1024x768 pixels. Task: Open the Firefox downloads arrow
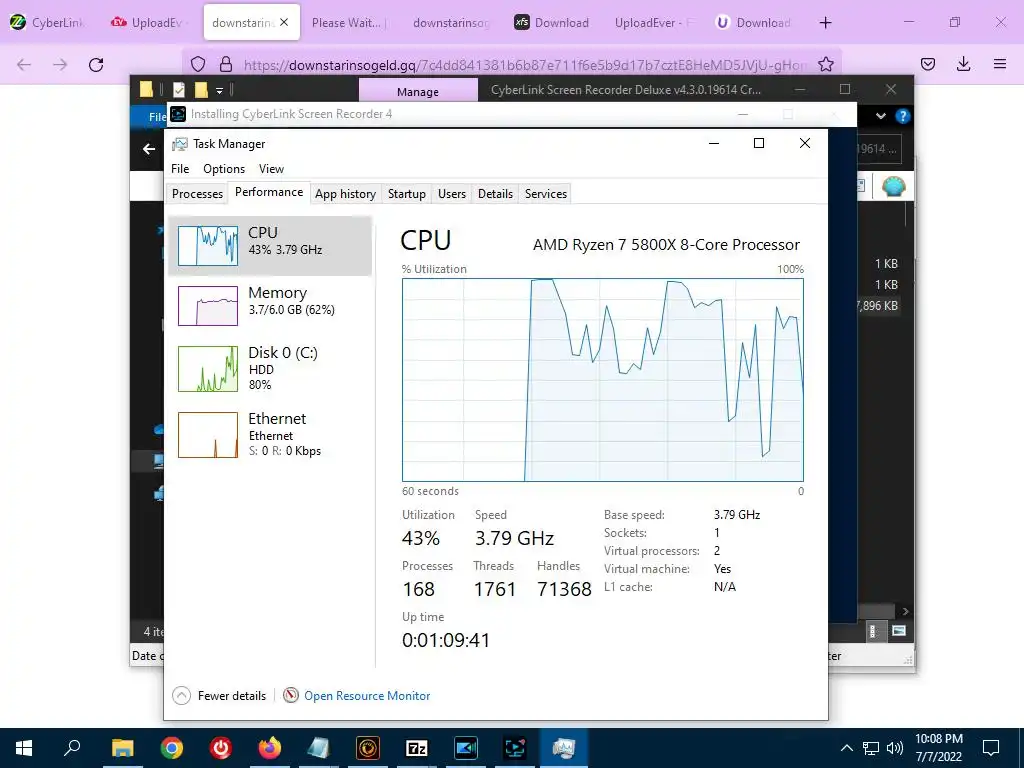tap(963, 64)
